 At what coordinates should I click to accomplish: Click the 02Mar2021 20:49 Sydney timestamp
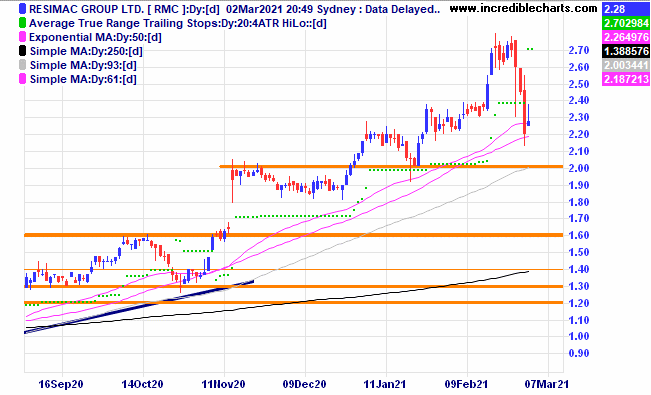click(293, 9)
